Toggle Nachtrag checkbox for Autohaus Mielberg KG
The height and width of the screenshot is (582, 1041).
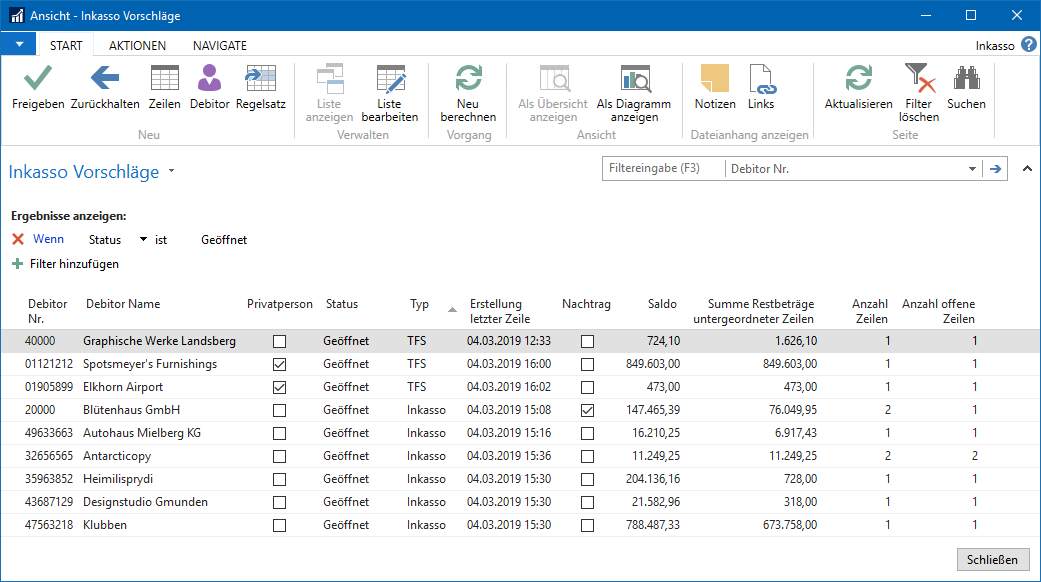[588, 433]
